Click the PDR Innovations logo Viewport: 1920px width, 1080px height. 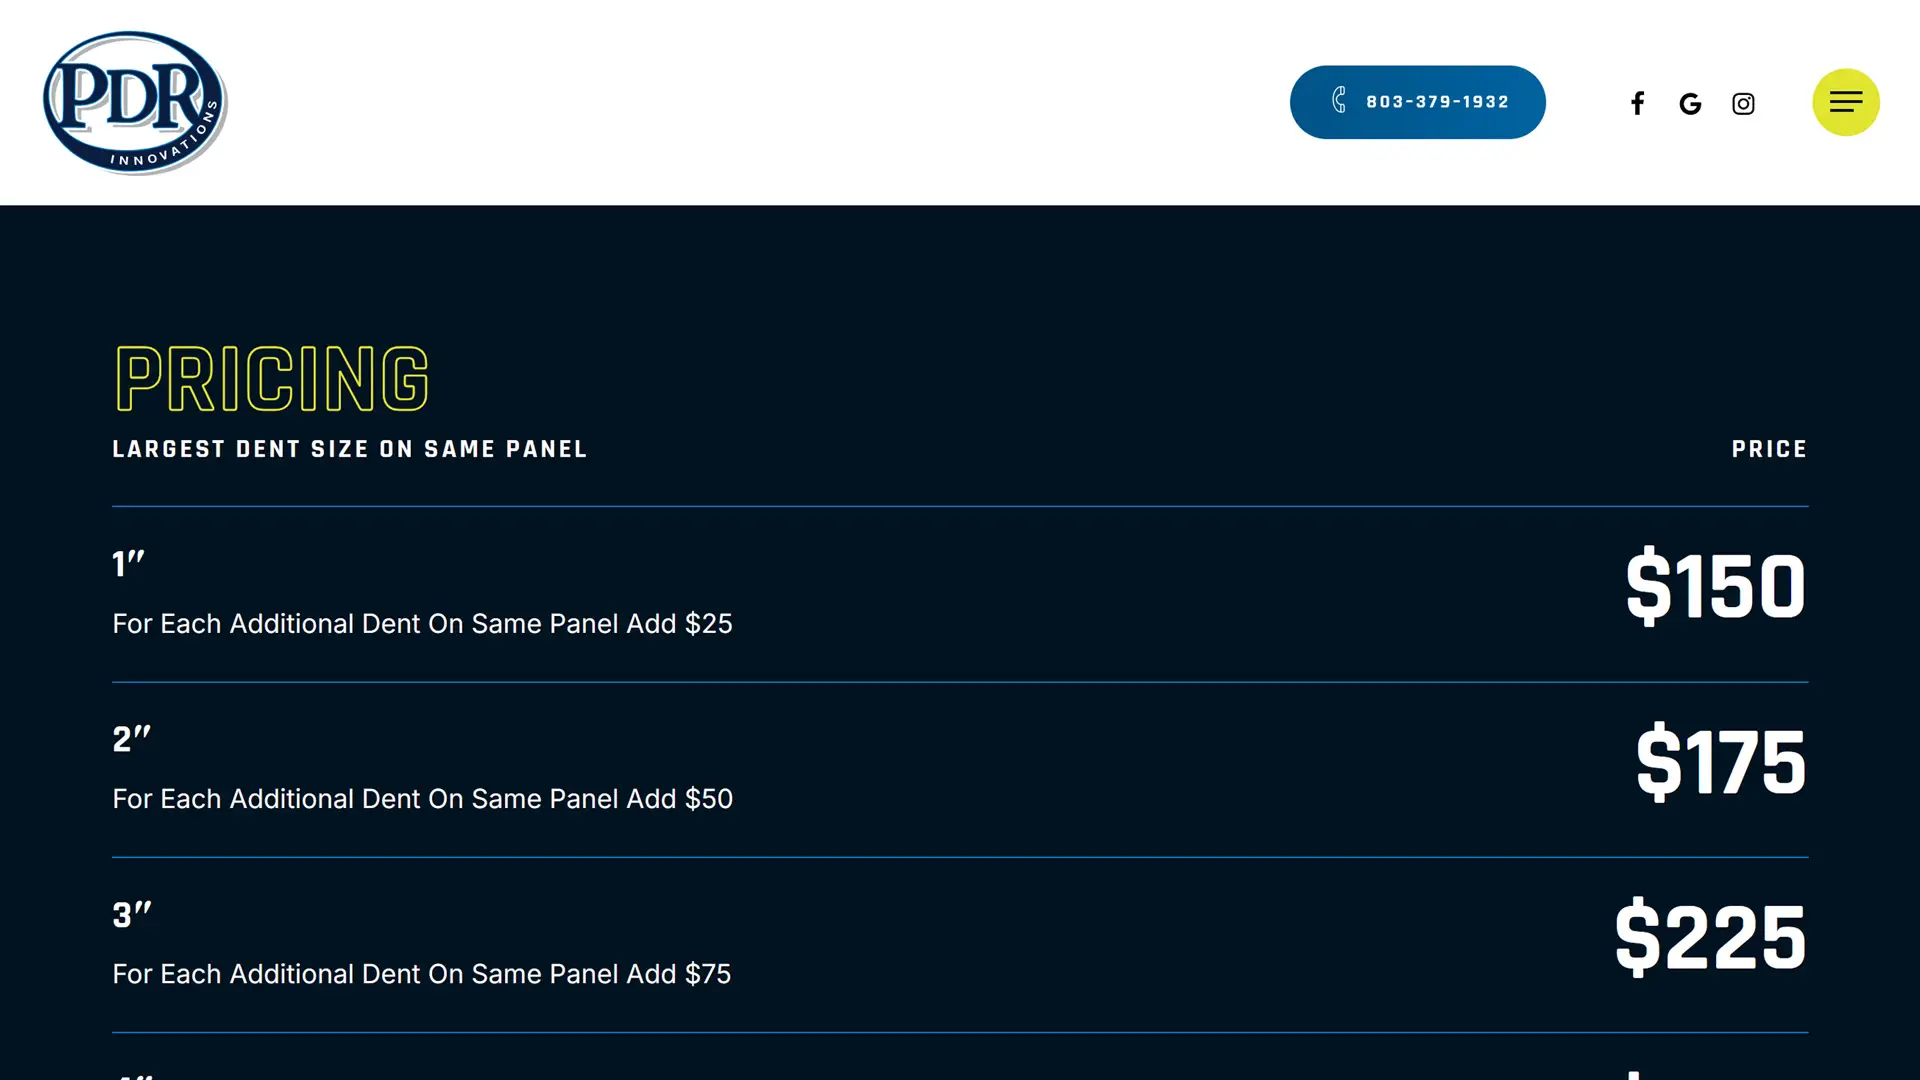tap(135, 103)
